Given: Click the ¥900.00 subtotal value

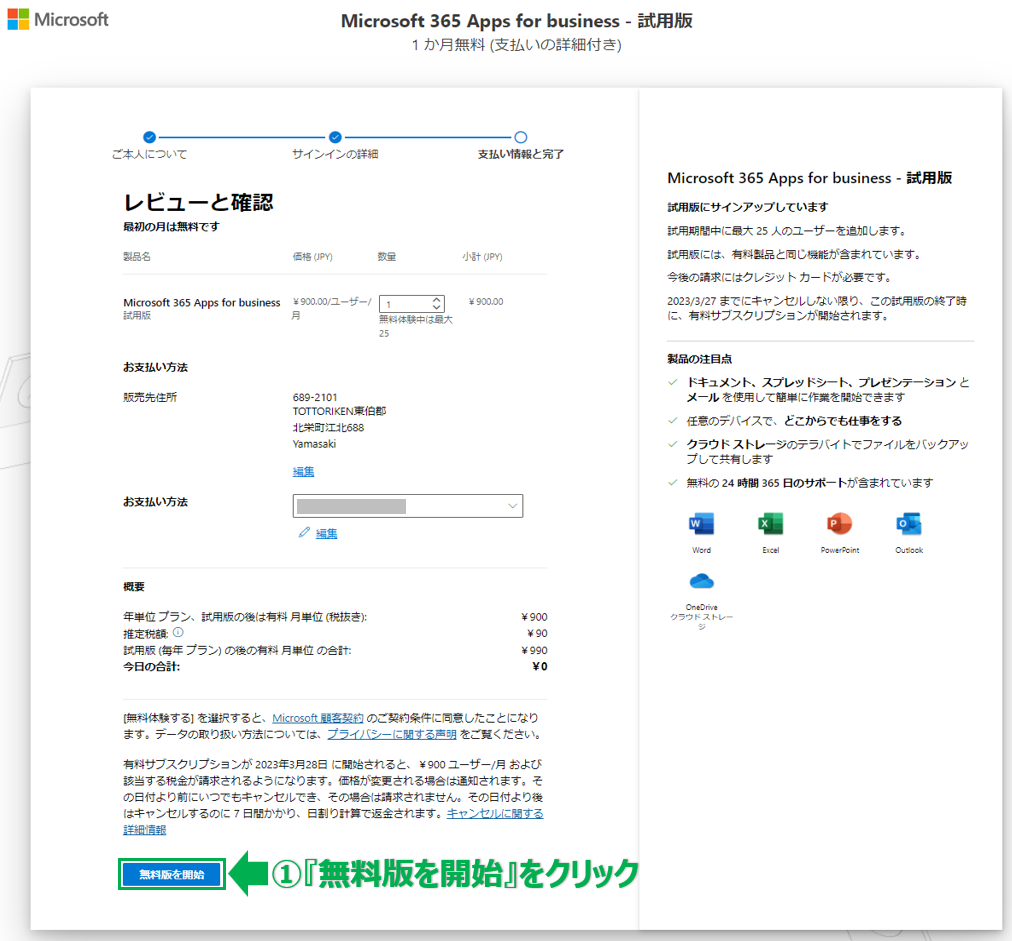Looking at the screenshot, I should coord(486,301).
